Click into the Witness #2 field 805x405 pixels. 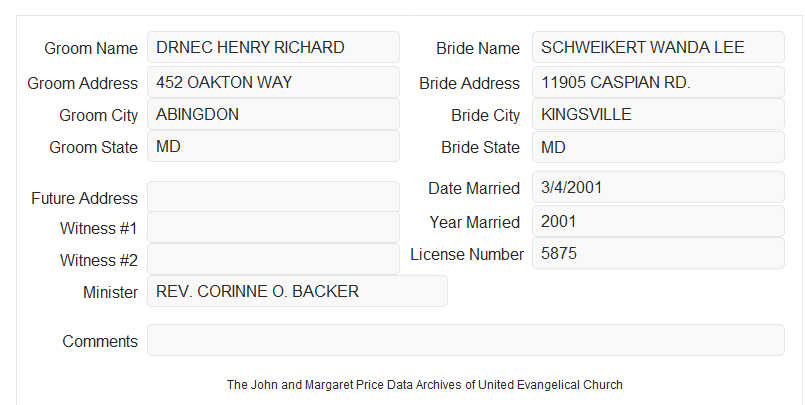(x=273, y=259)
